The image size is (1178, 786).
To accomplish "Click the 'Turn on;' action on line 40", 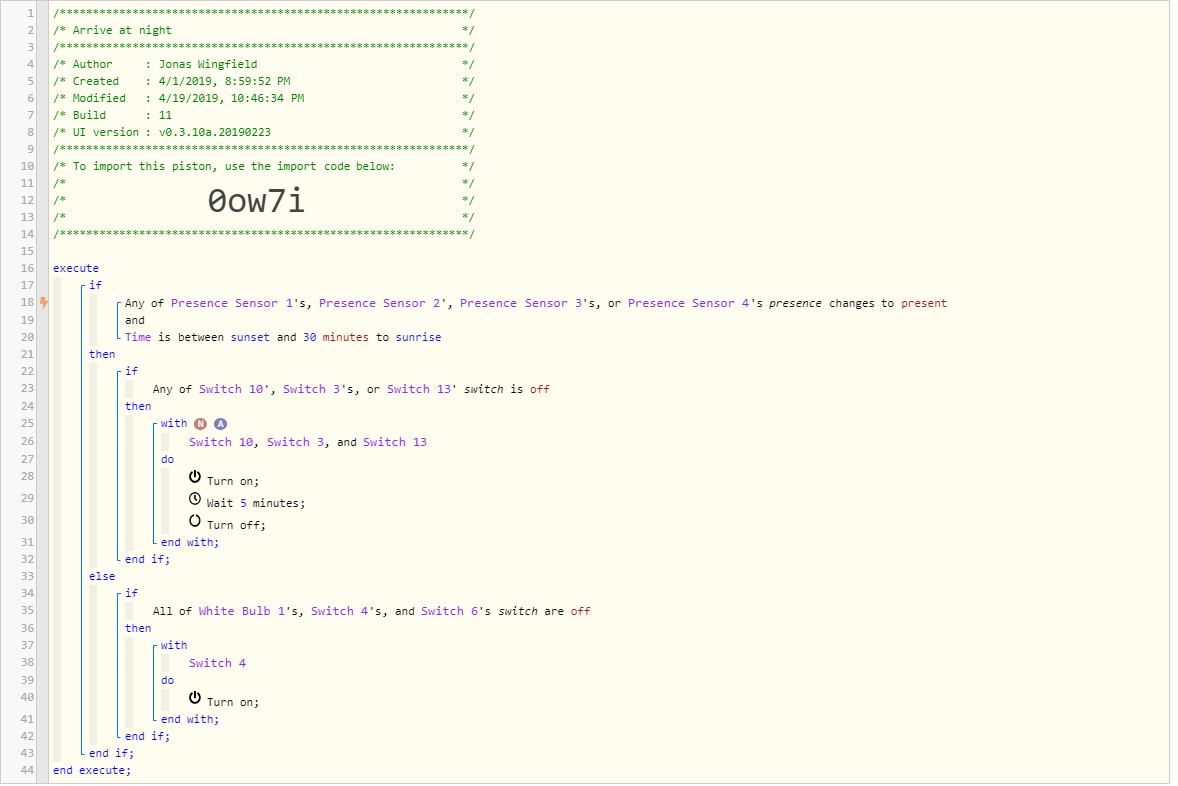I will click(x=233, y=703).
